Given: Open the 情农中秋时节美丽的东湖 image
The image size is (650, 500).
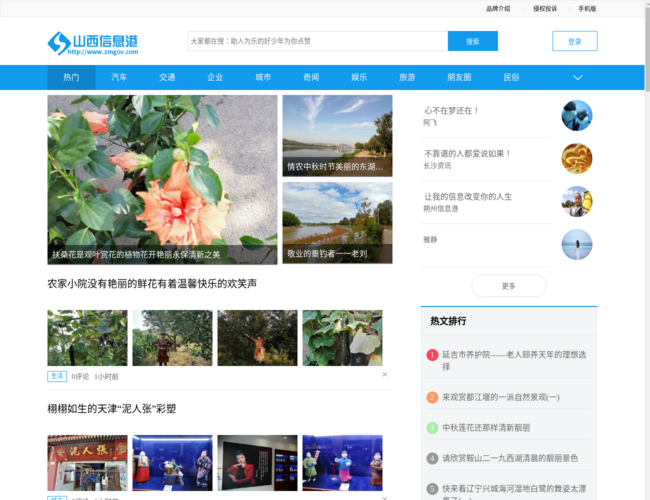Looking at the screenshot, I should [x=337, y=136].
